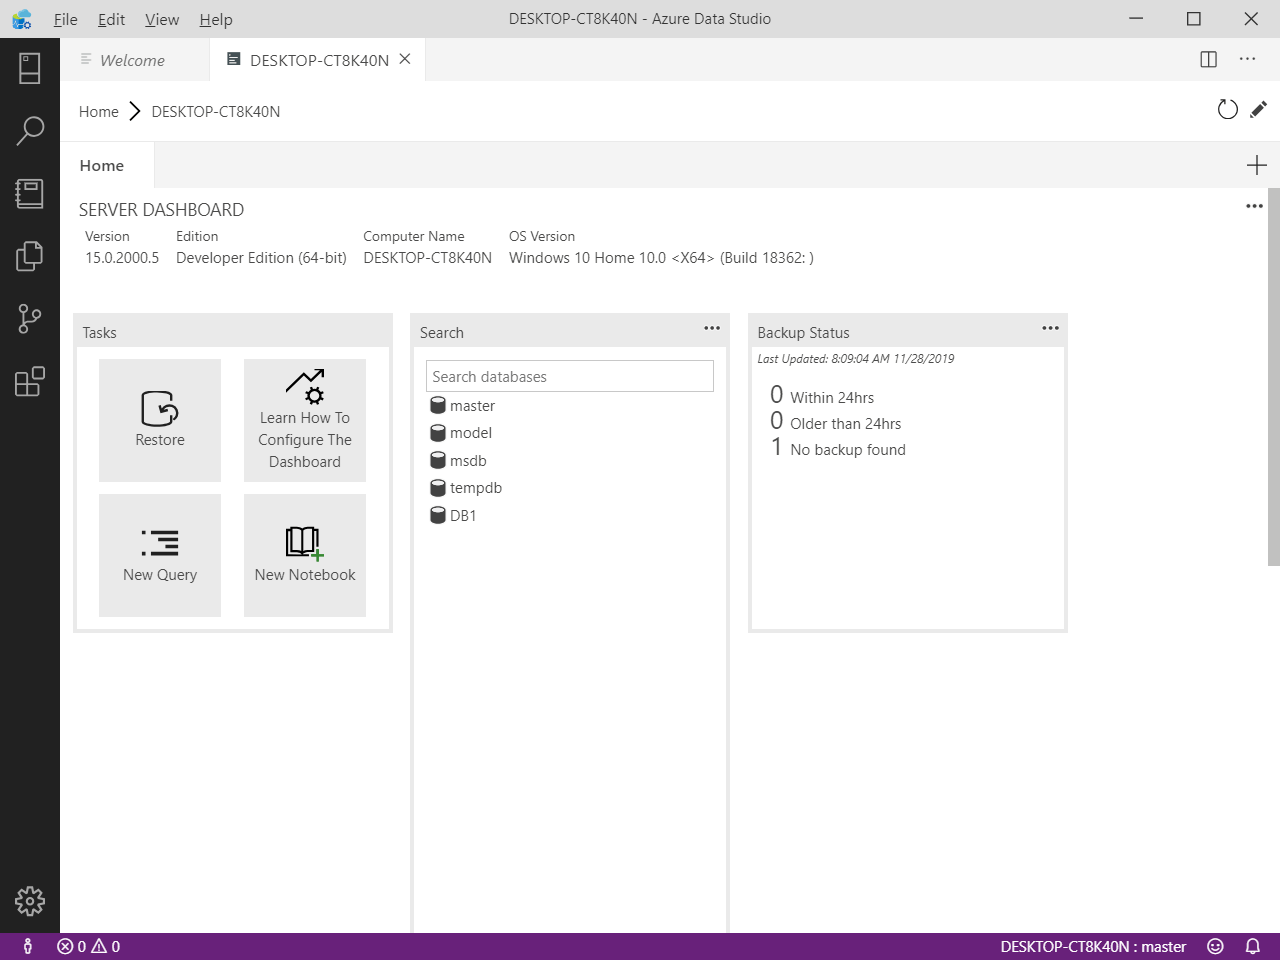Viewport: 1280px width, 960px height.
Task: Click the SERVER DASHBOARD heading
Action: coord(161,210)
